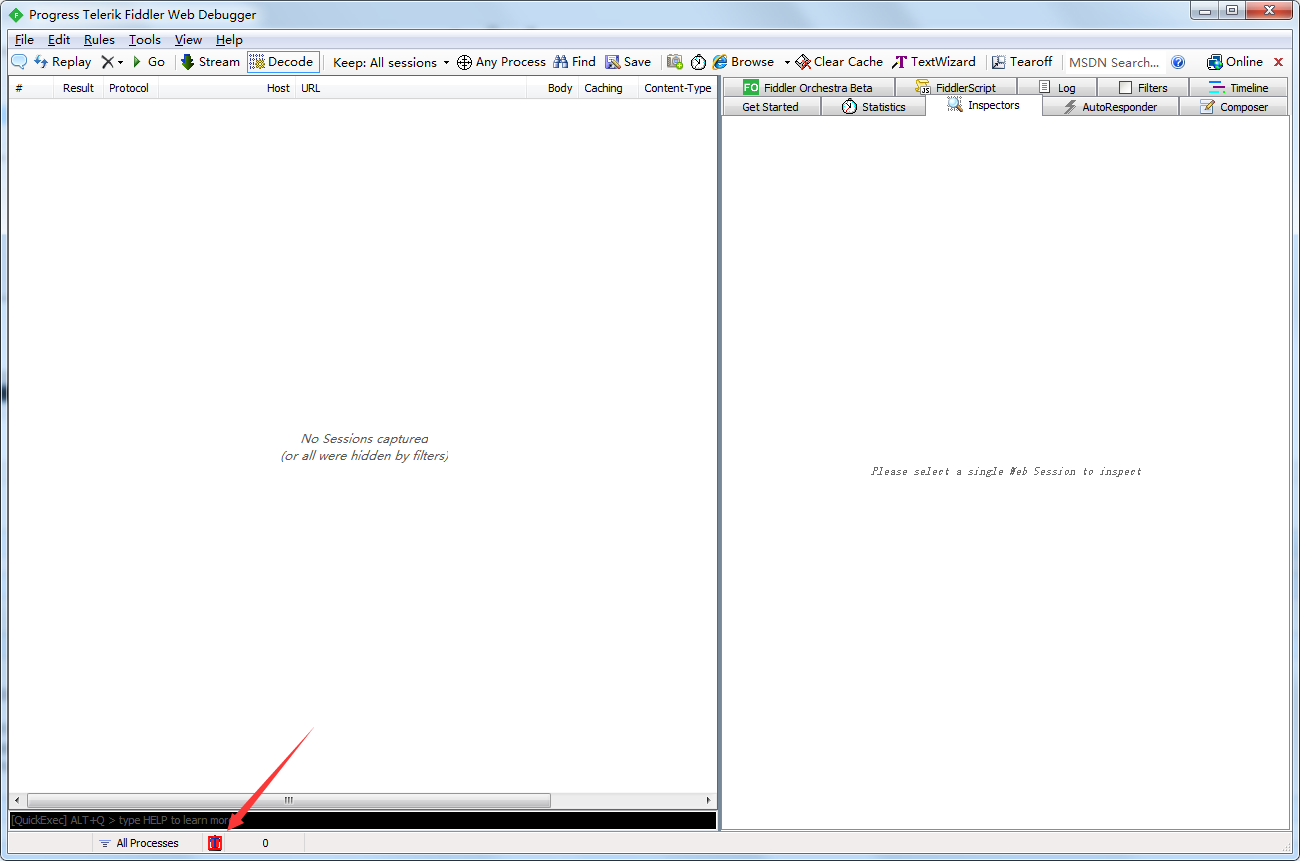Open the Tools menu
The height and width of the screenshot is (861, 1300).
click(x=144, y=40)
